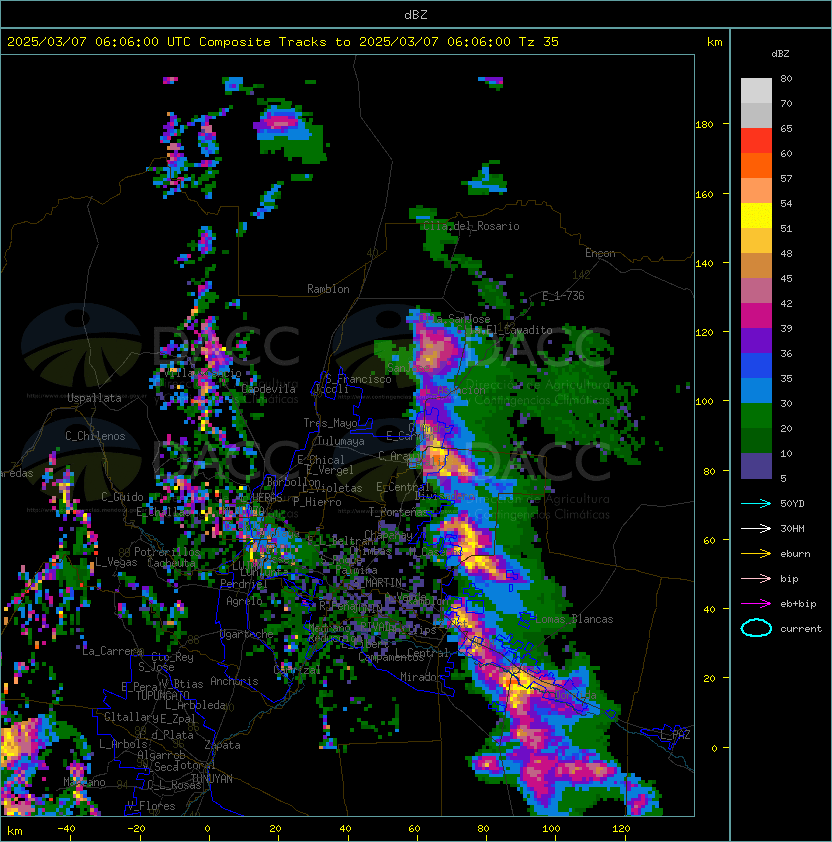Click the 'Mirador' place label
Screen dimensions: 832x842
(x=422, y=677)
